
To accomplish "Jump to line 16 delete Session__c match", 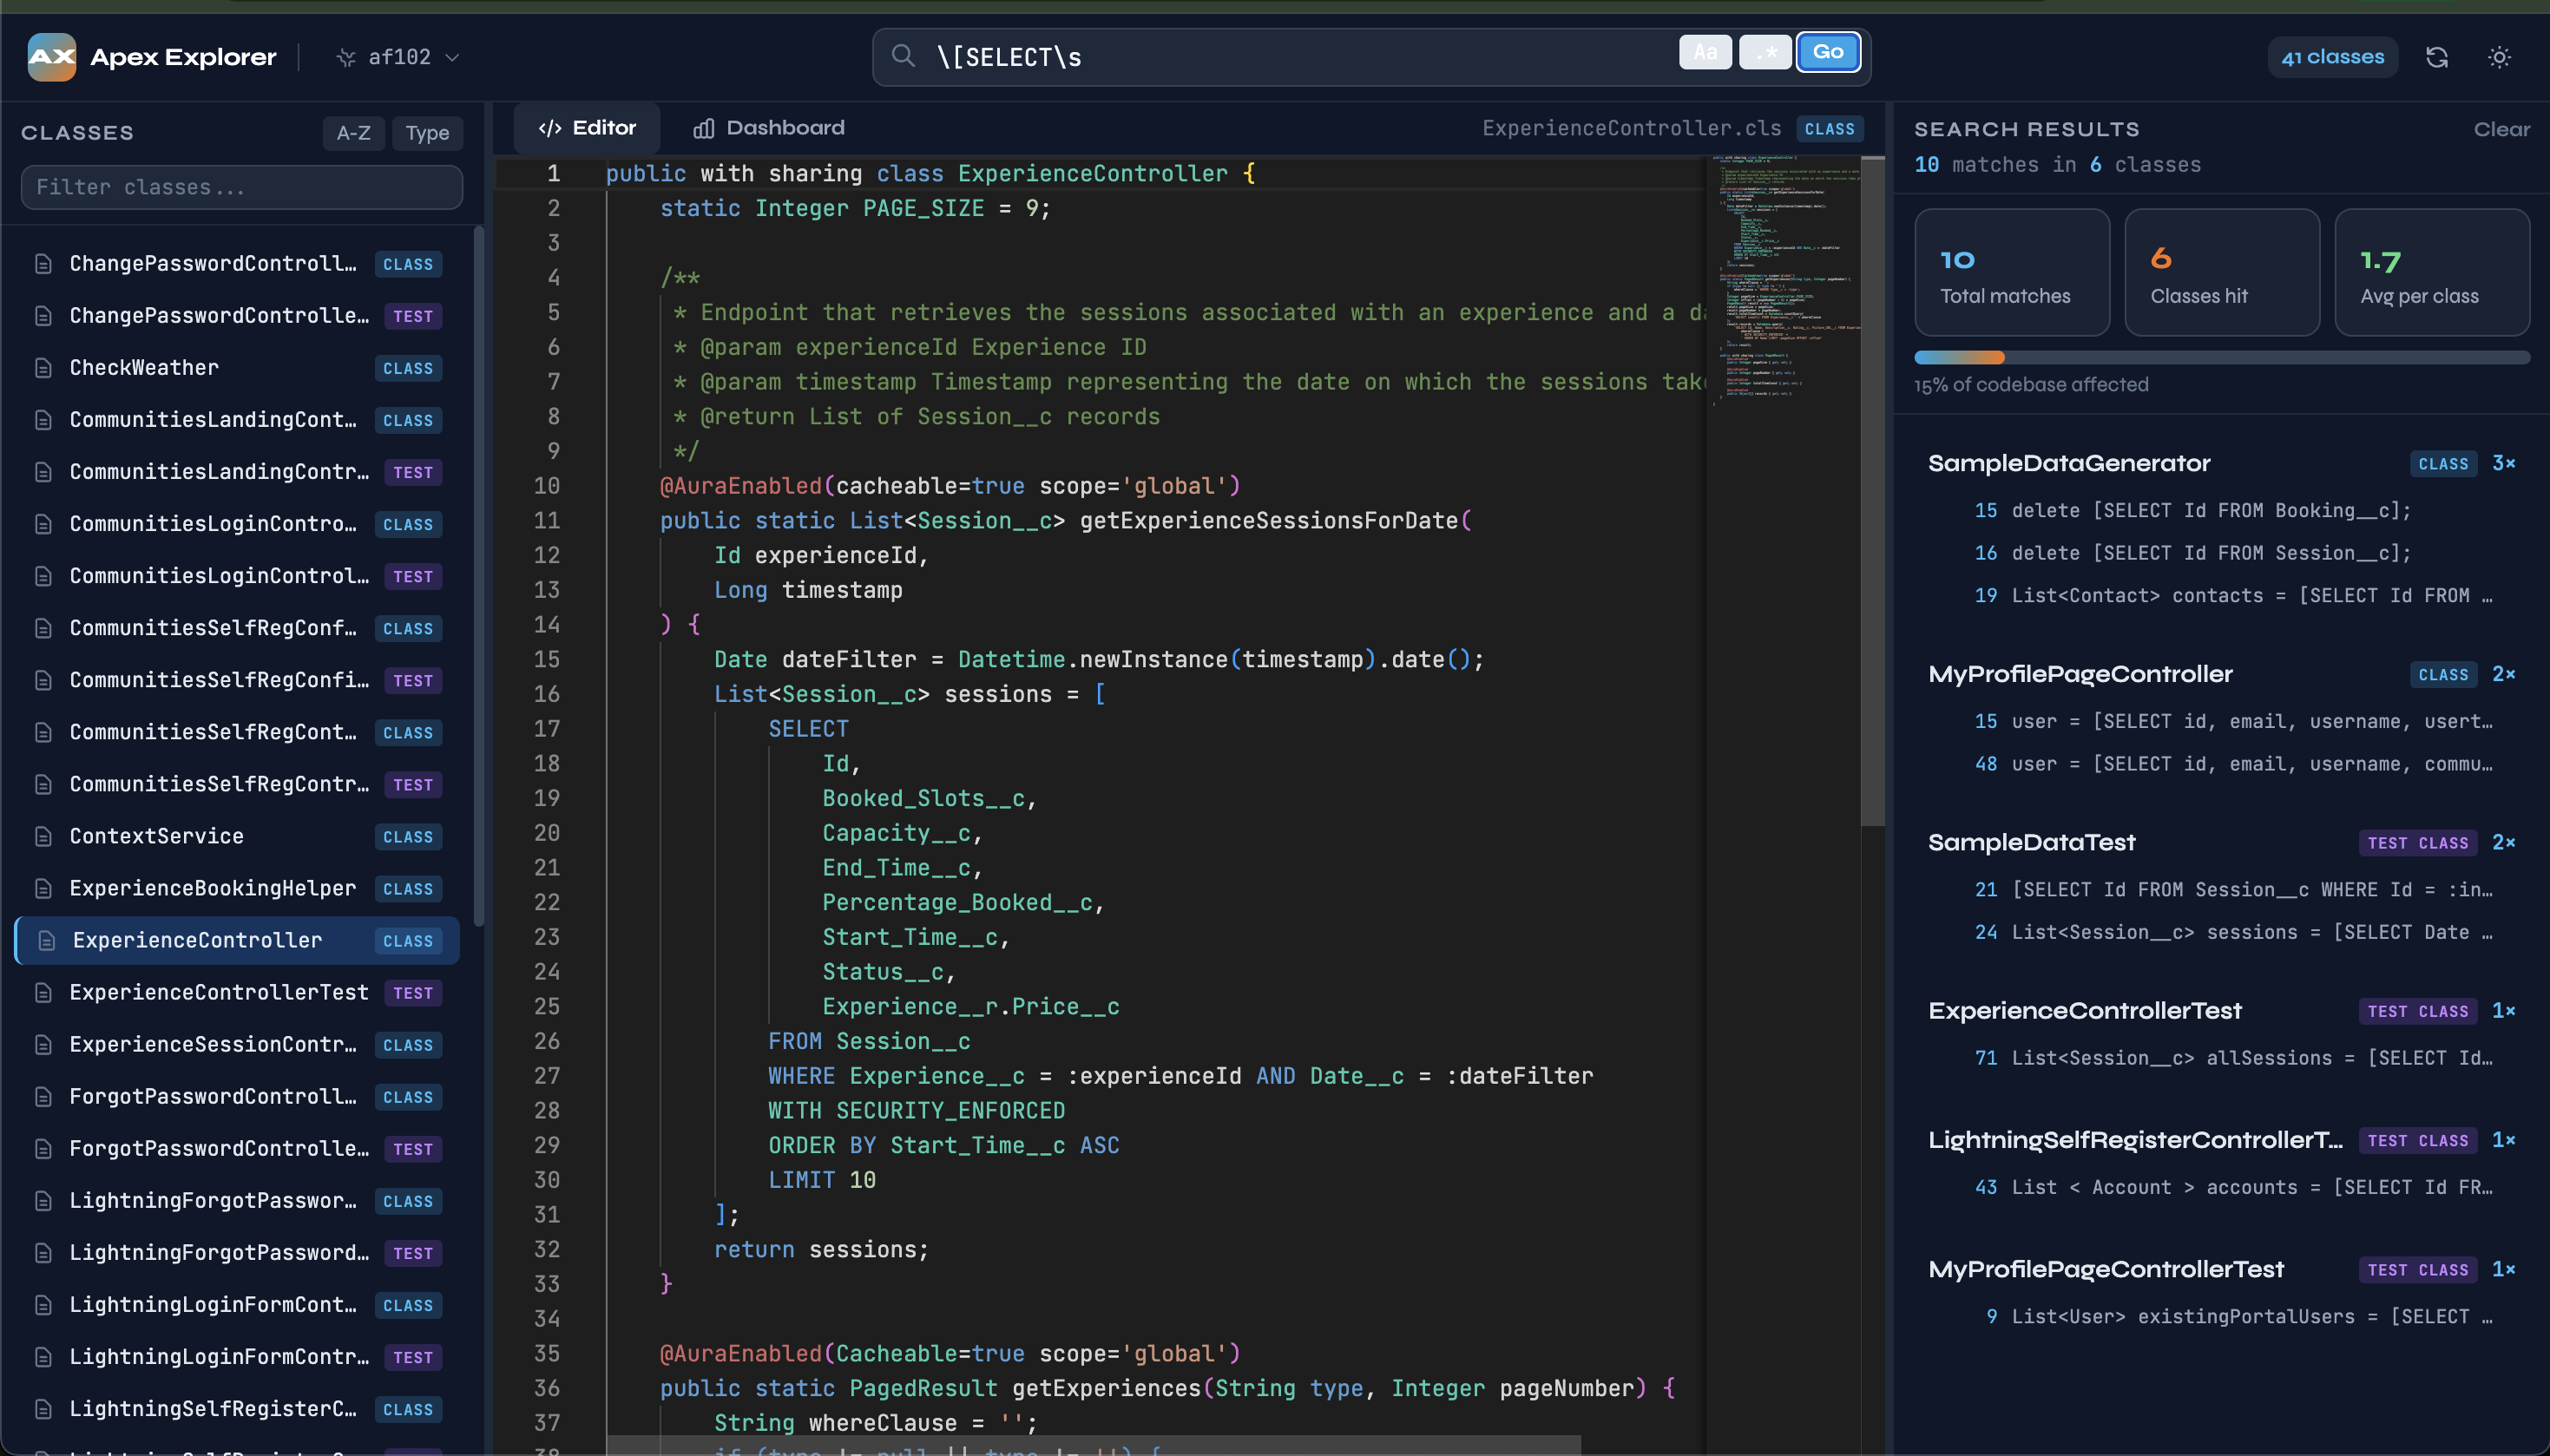I will click(x=2221, y=553).
